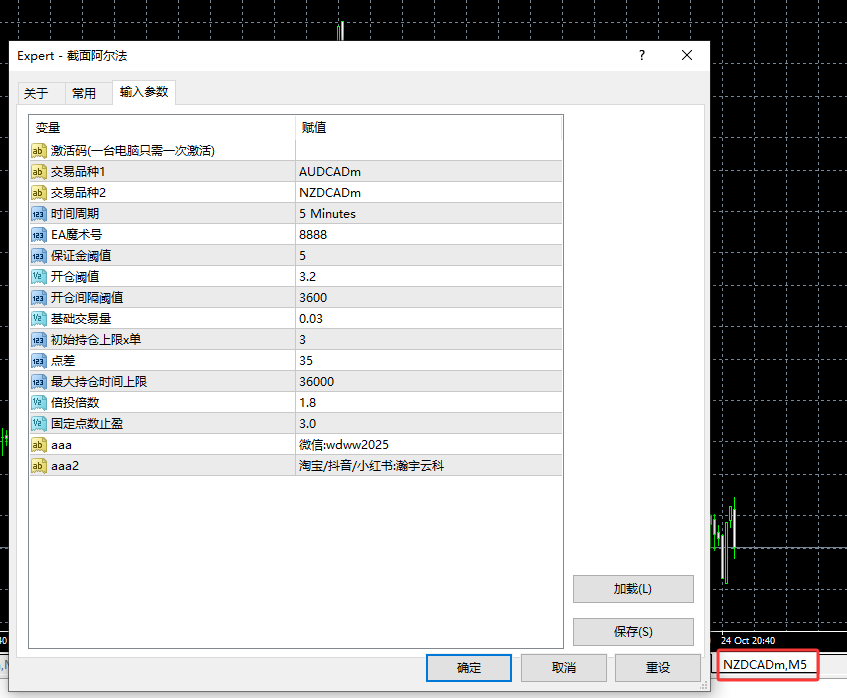The width and height of the screenshot is (847, 698).
Task: Click the ab string icon beside 激活码
Action: (38, 151)
